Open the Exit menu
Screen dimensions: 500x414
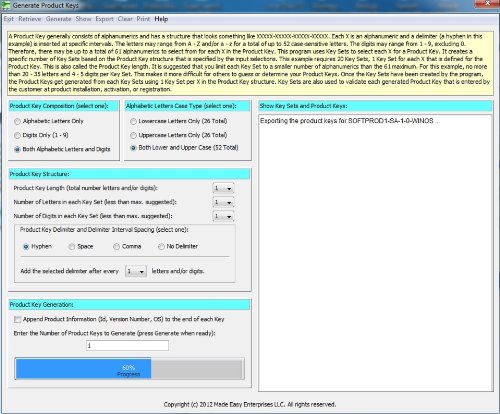click(9, 19)
